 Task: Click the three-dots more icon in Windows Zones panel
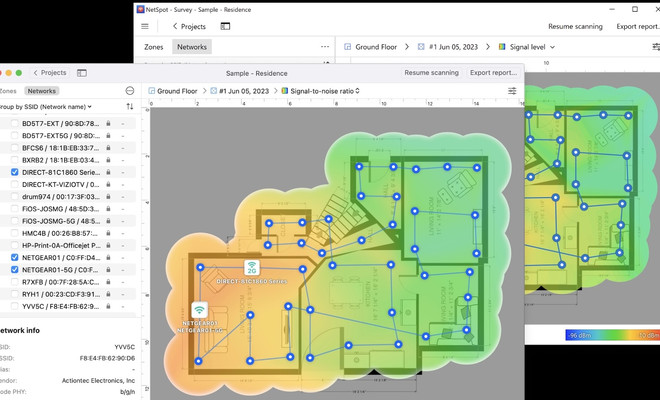[x=325, y=47]
